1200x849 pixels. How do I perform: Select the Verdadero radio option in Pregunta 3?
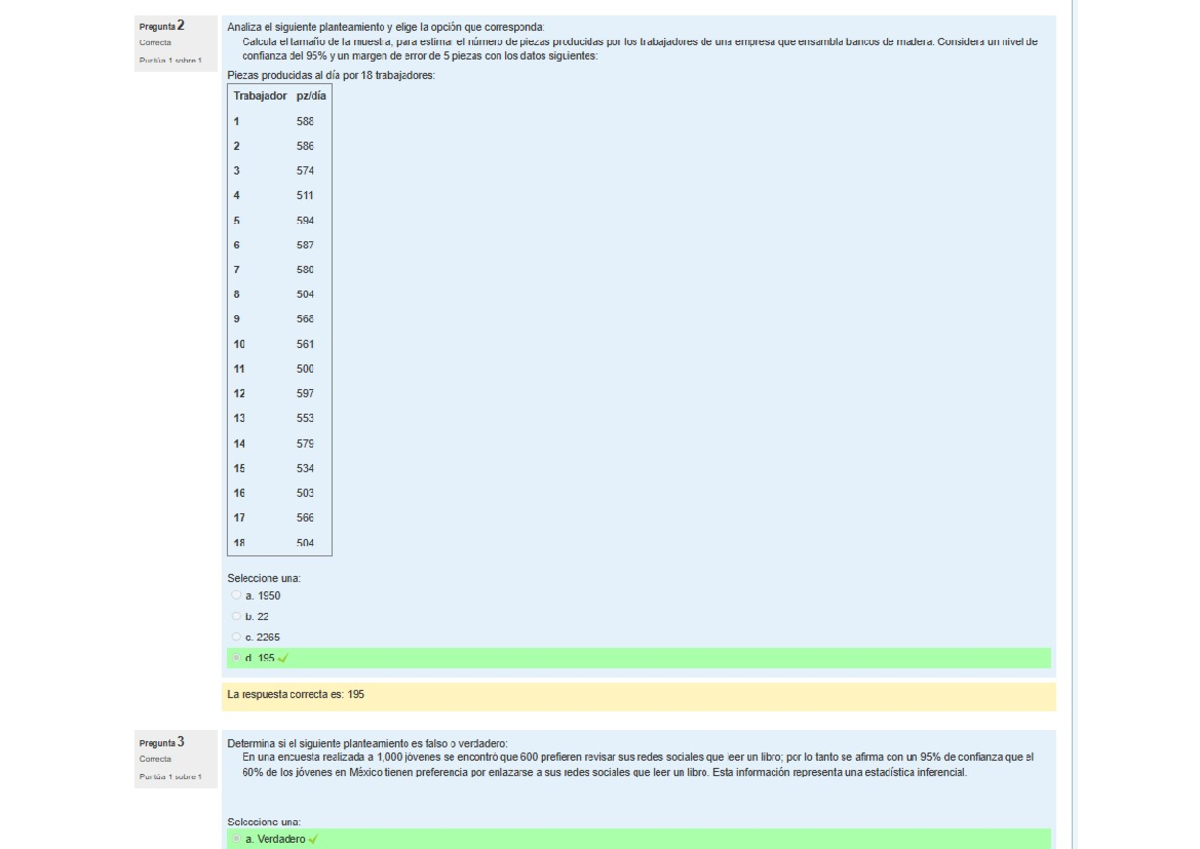pos(236,839)
